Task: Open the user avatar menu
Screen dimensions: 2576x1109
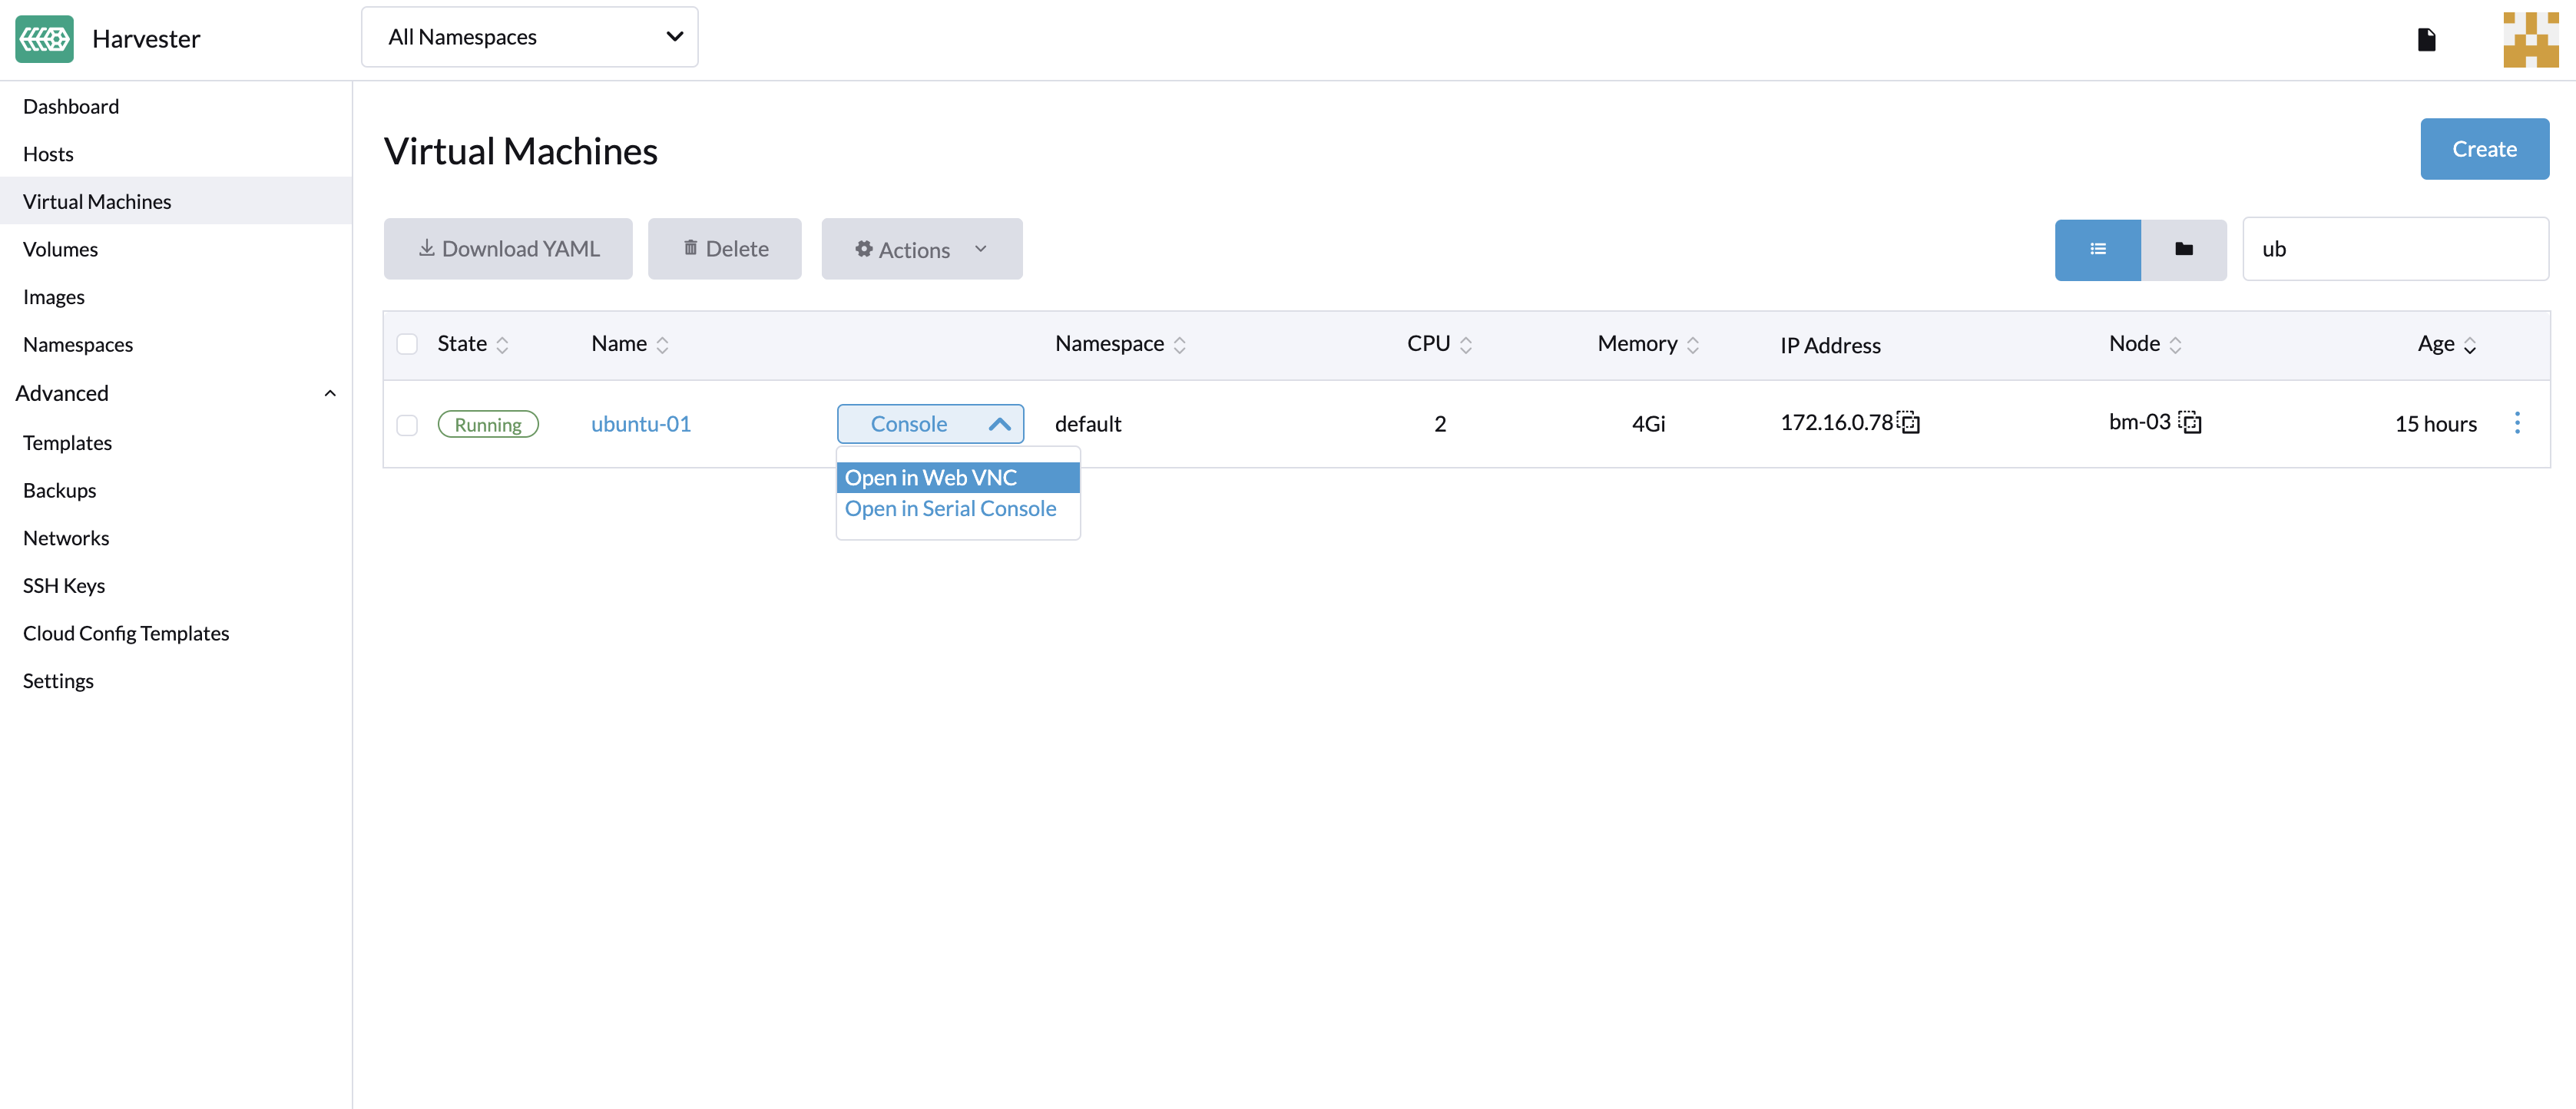Action: (2530, 40)
